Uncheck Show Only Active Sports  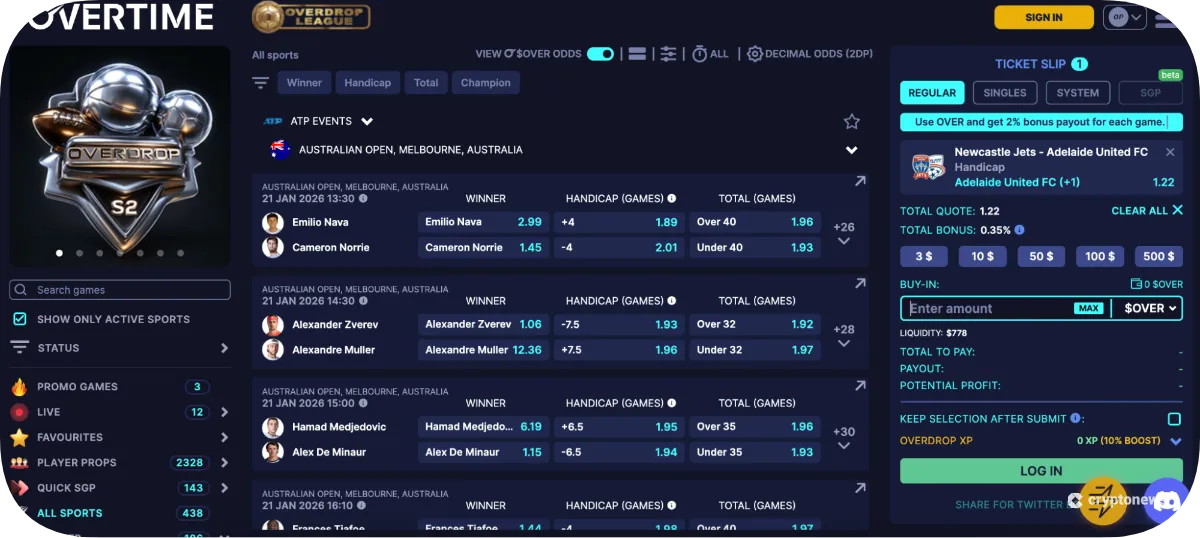pos(20,319)
